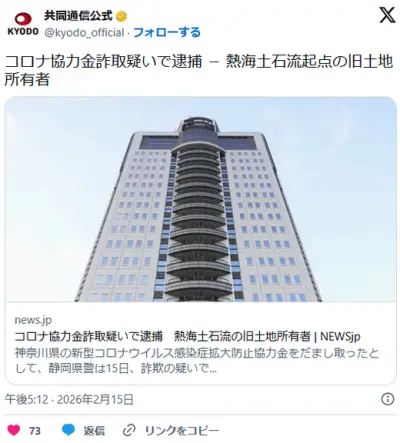Open the @kyodo_official handle
This screenshot has height=443, width=400.
pyautogui.click(x=84, y=33)
